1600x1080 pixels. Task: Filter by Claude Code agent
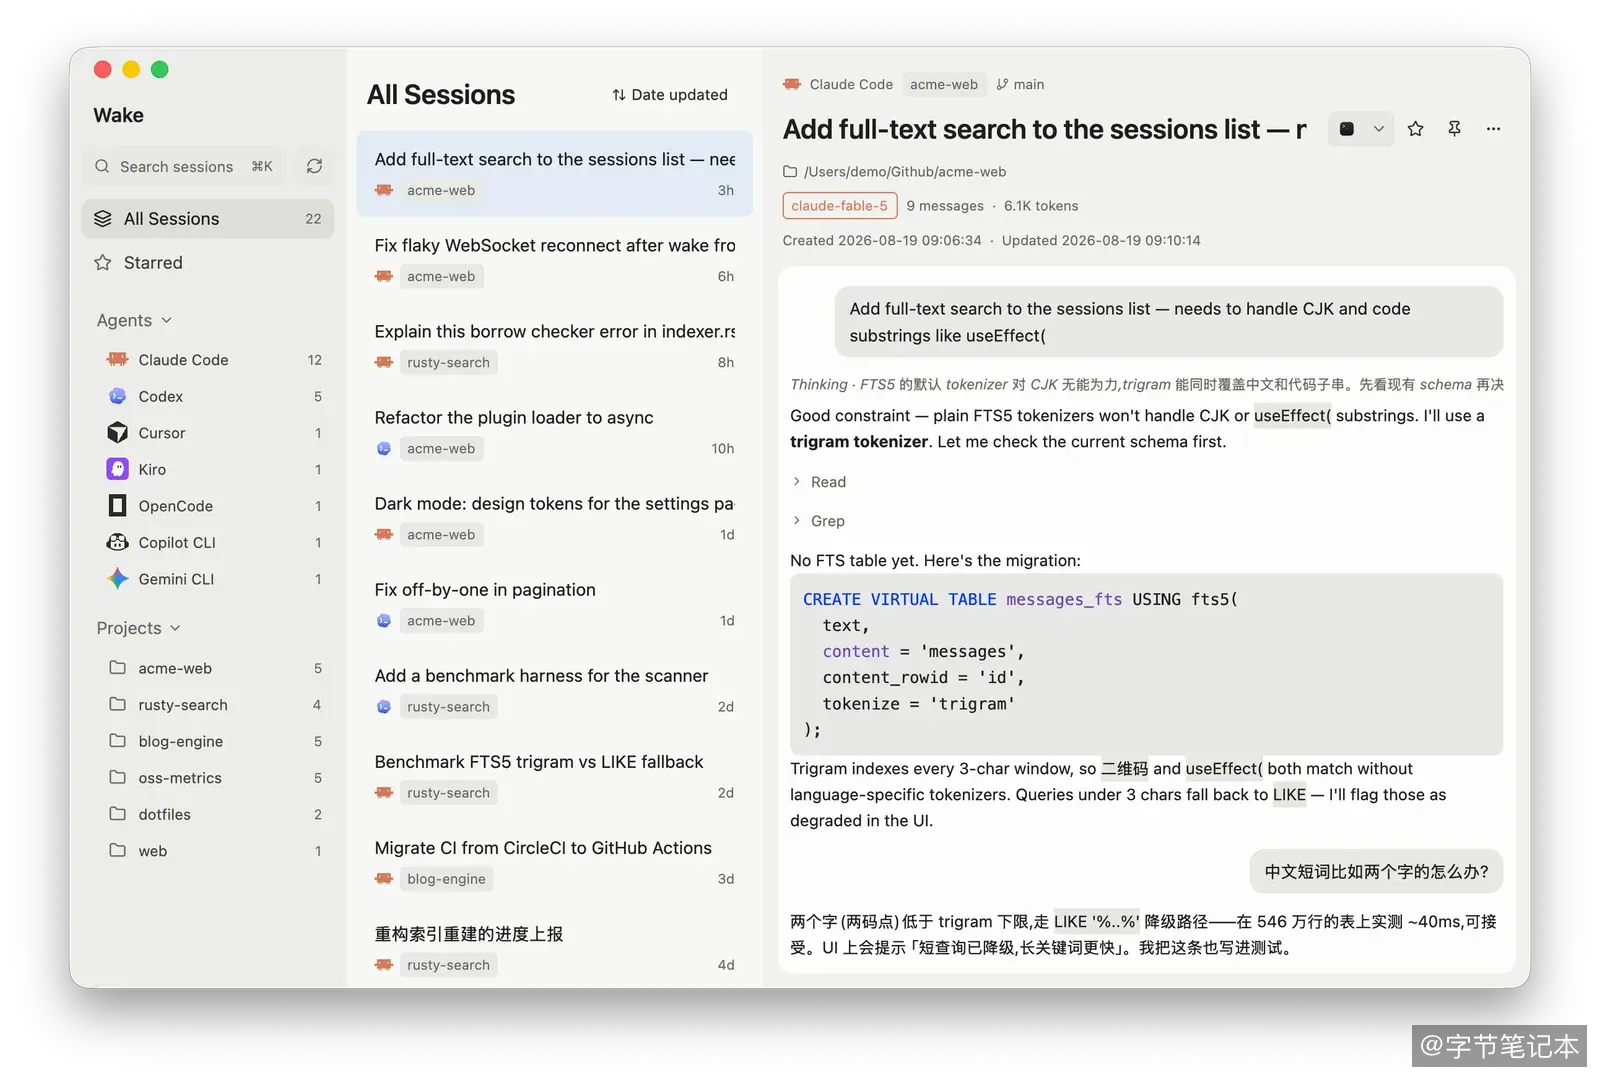(x=208, y=359)
